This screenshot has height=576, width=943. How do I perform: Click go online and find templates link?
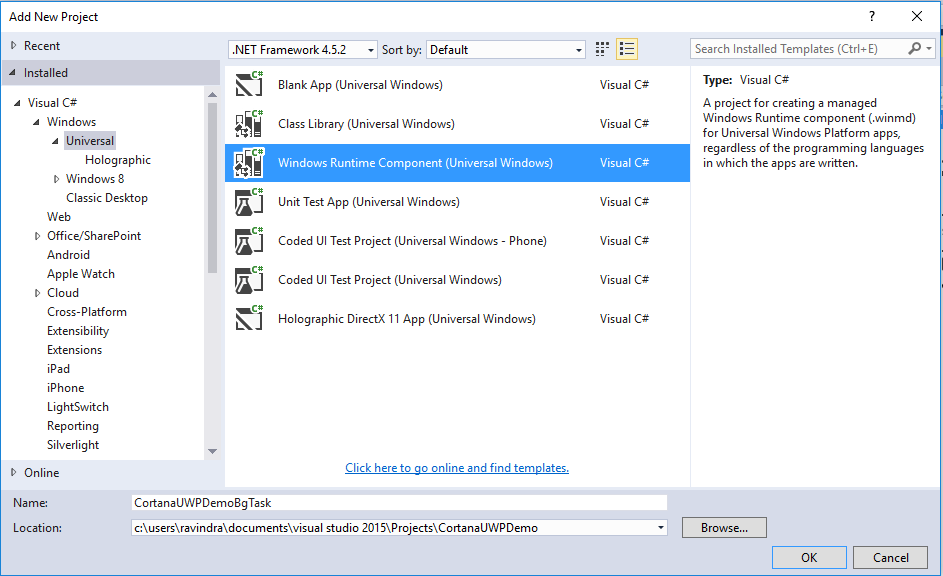pos(457,468)
